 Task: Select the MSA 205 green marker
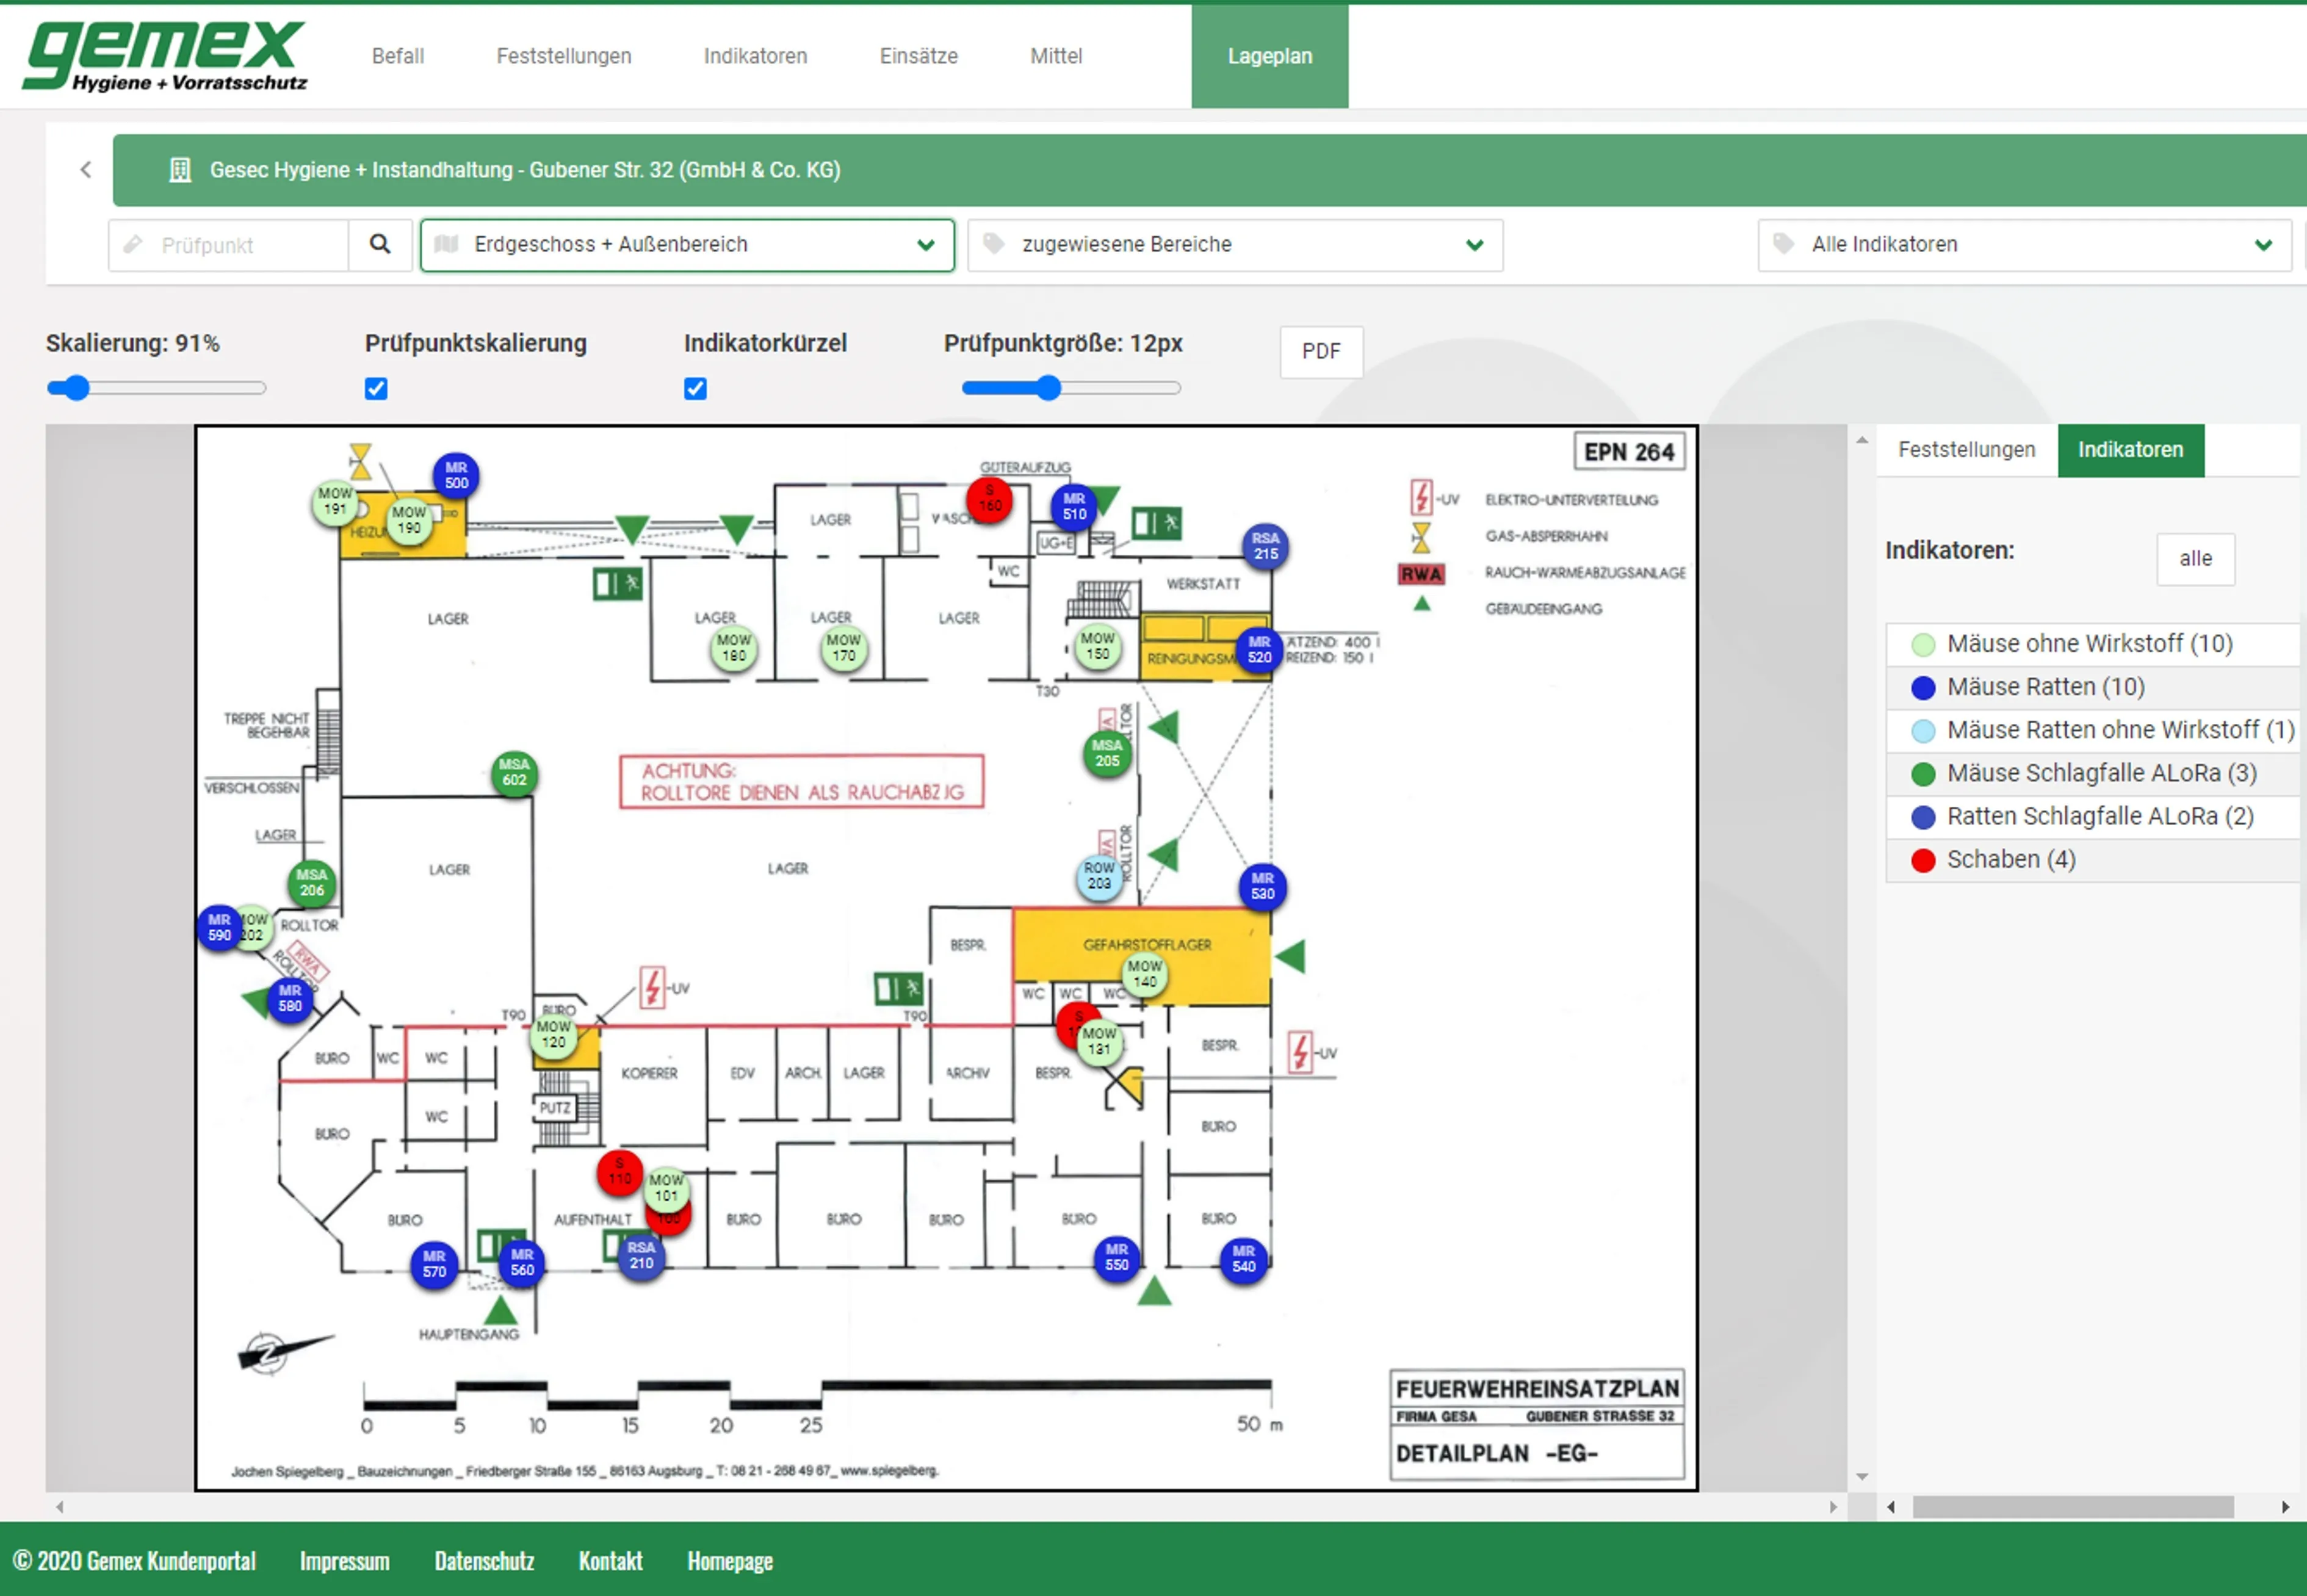point(1107,754)
